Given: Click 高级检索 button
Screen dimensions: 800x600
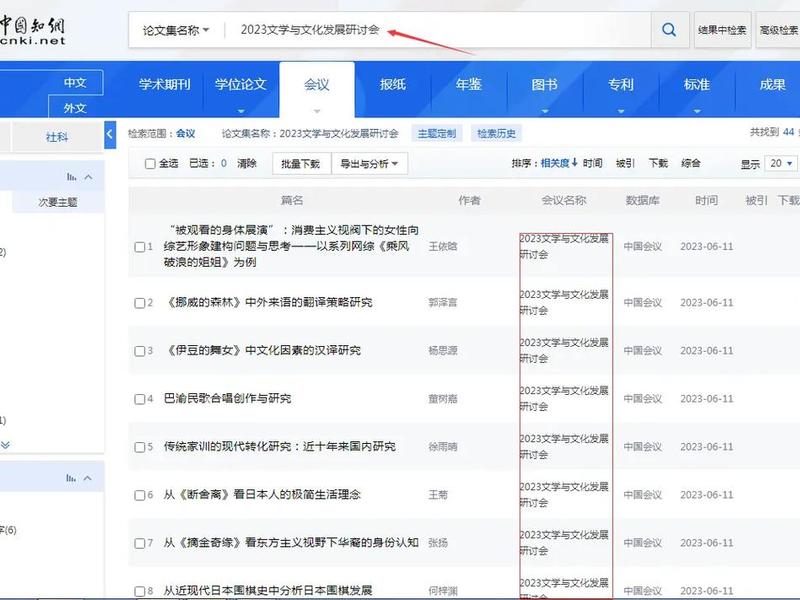Looking at the screenshot, I should [778, 30].
